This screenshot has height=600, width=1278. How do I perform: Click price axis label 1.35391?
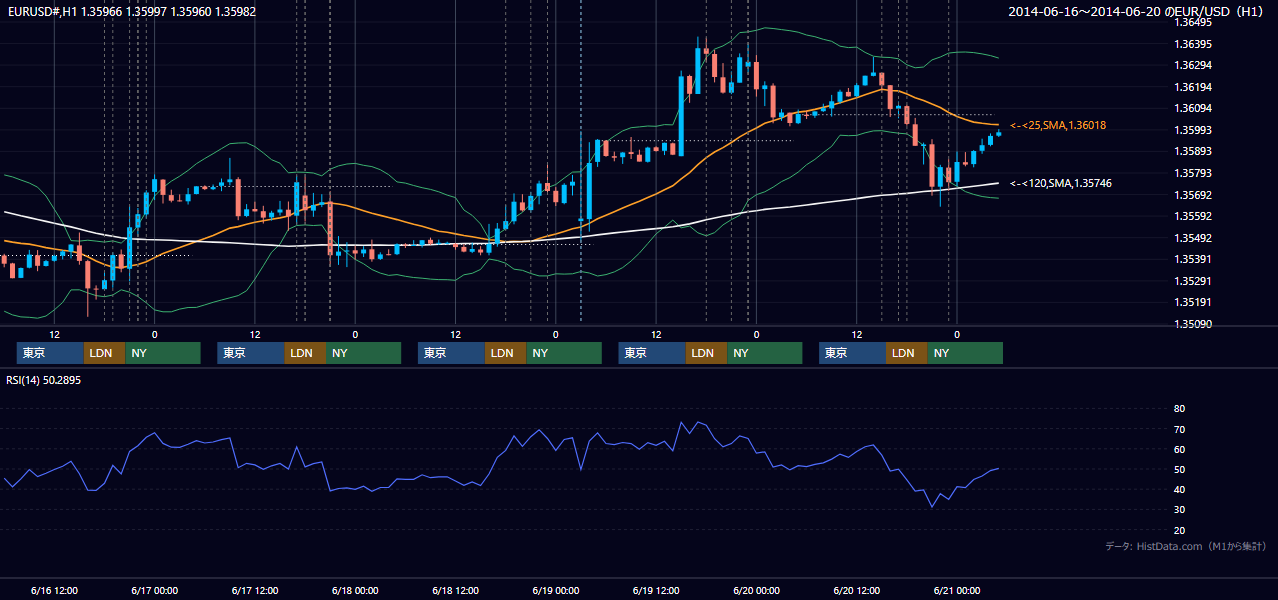pyautogui.click(x=1192, y=259)
